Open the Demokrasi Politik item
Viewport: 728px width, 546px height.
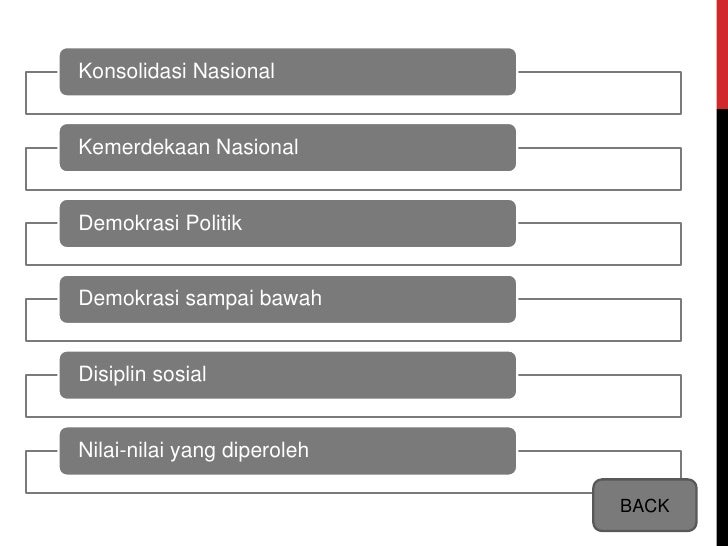287,224
